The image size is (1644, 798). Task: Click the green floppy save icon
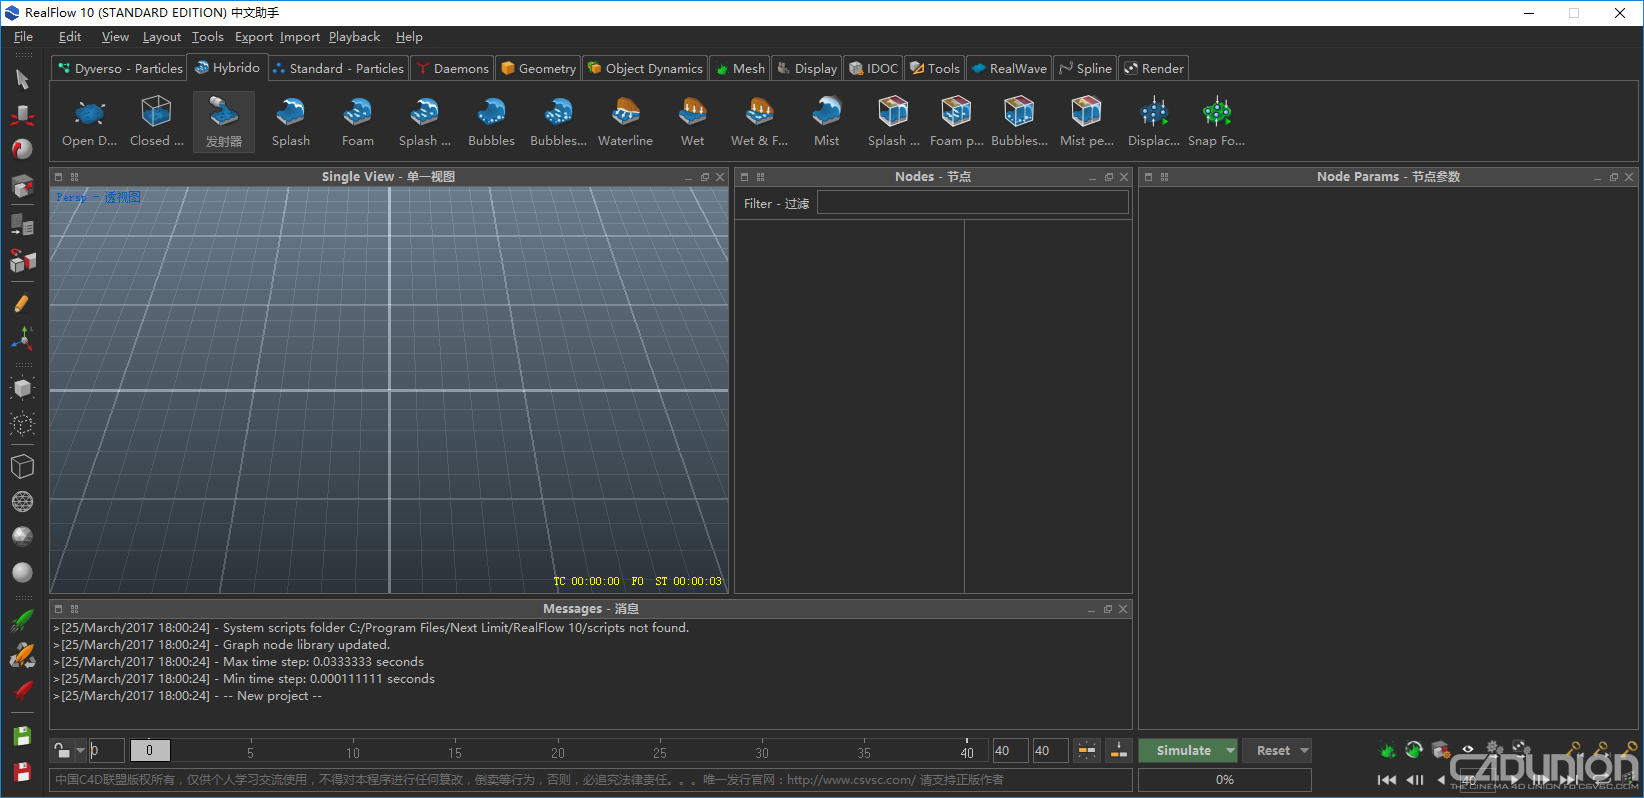click(x=22, y=736)
